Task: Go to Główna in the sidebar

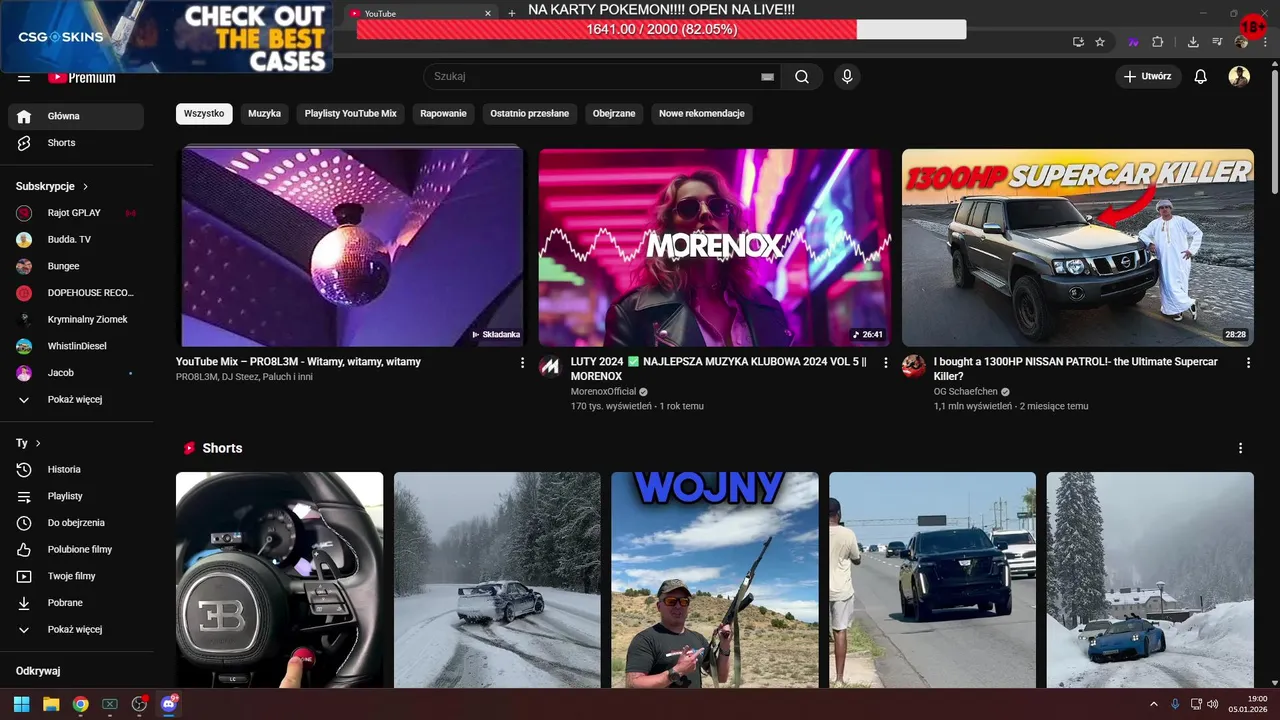Action: (x=76, y=116)
